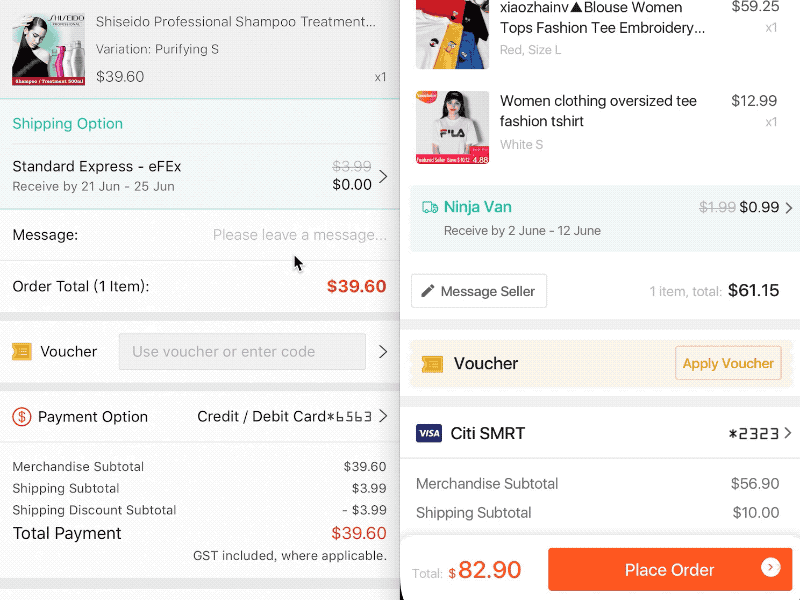Open the voucher code selector chevron
Image resolution: width=800 pixels, height=600 pixels.
click(x=381, y=351)
